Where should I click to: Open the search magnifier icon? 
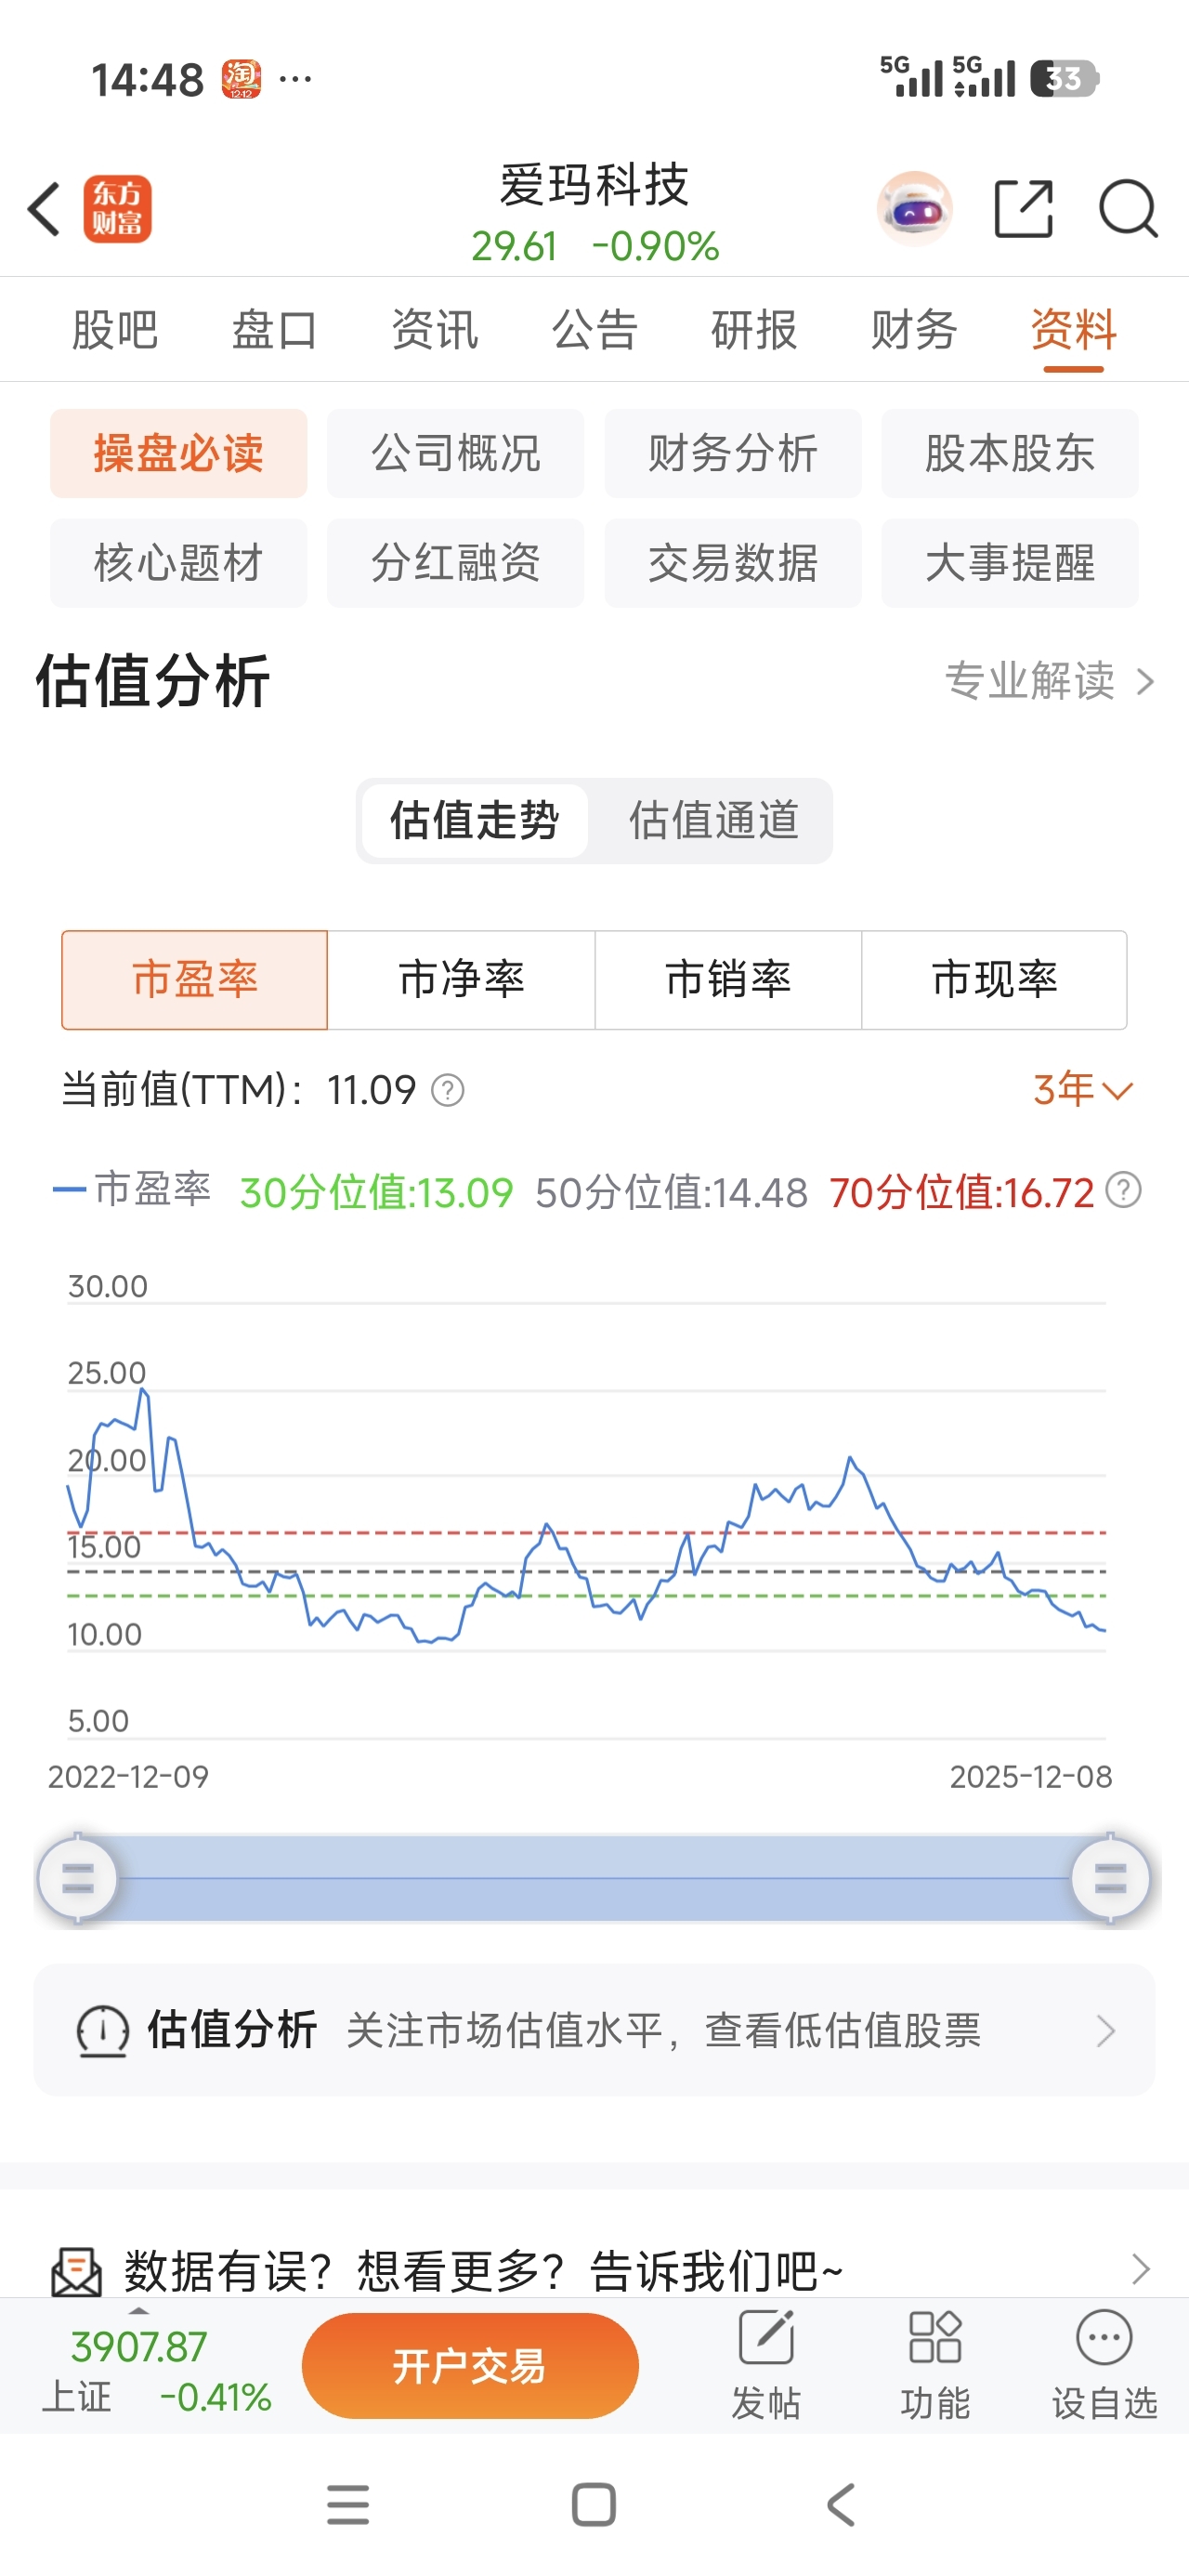1128,209
